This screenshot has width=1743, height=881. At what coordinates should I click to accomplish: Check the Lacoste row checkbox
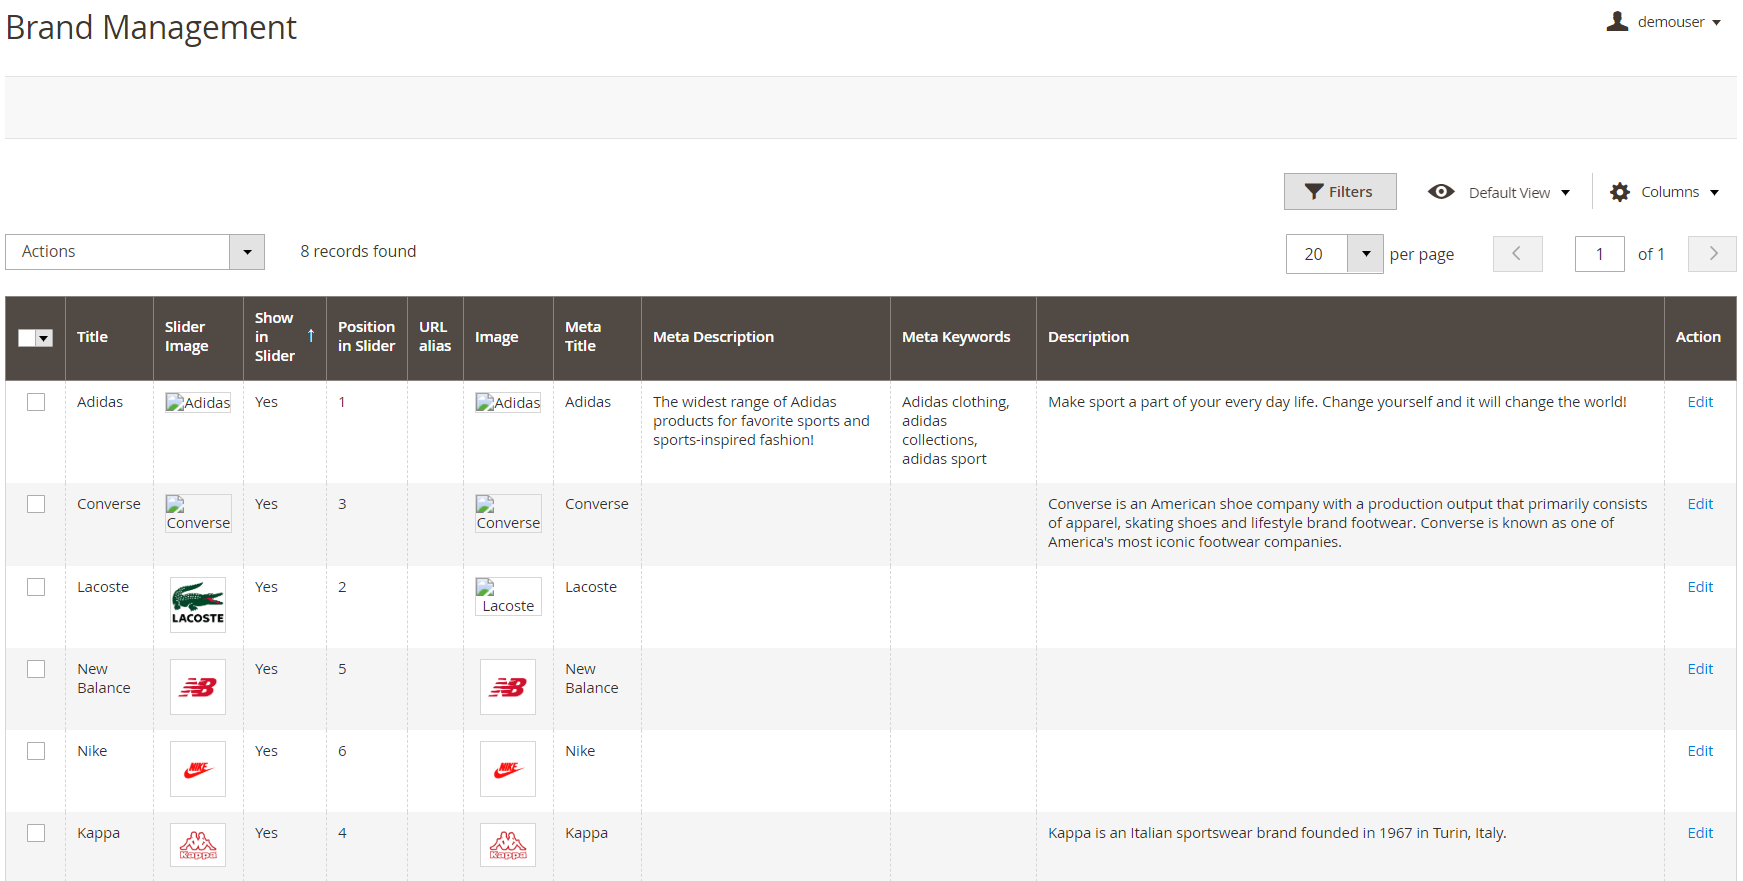36,587
